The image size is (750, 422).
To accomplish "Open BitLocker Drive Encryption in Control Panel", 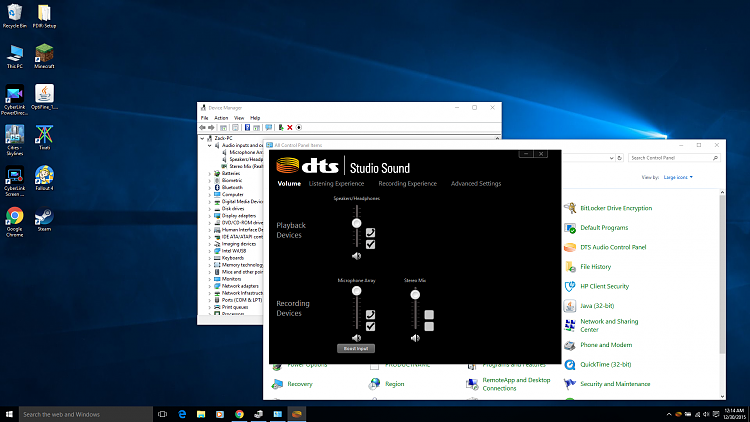I will tap(616, 208).
